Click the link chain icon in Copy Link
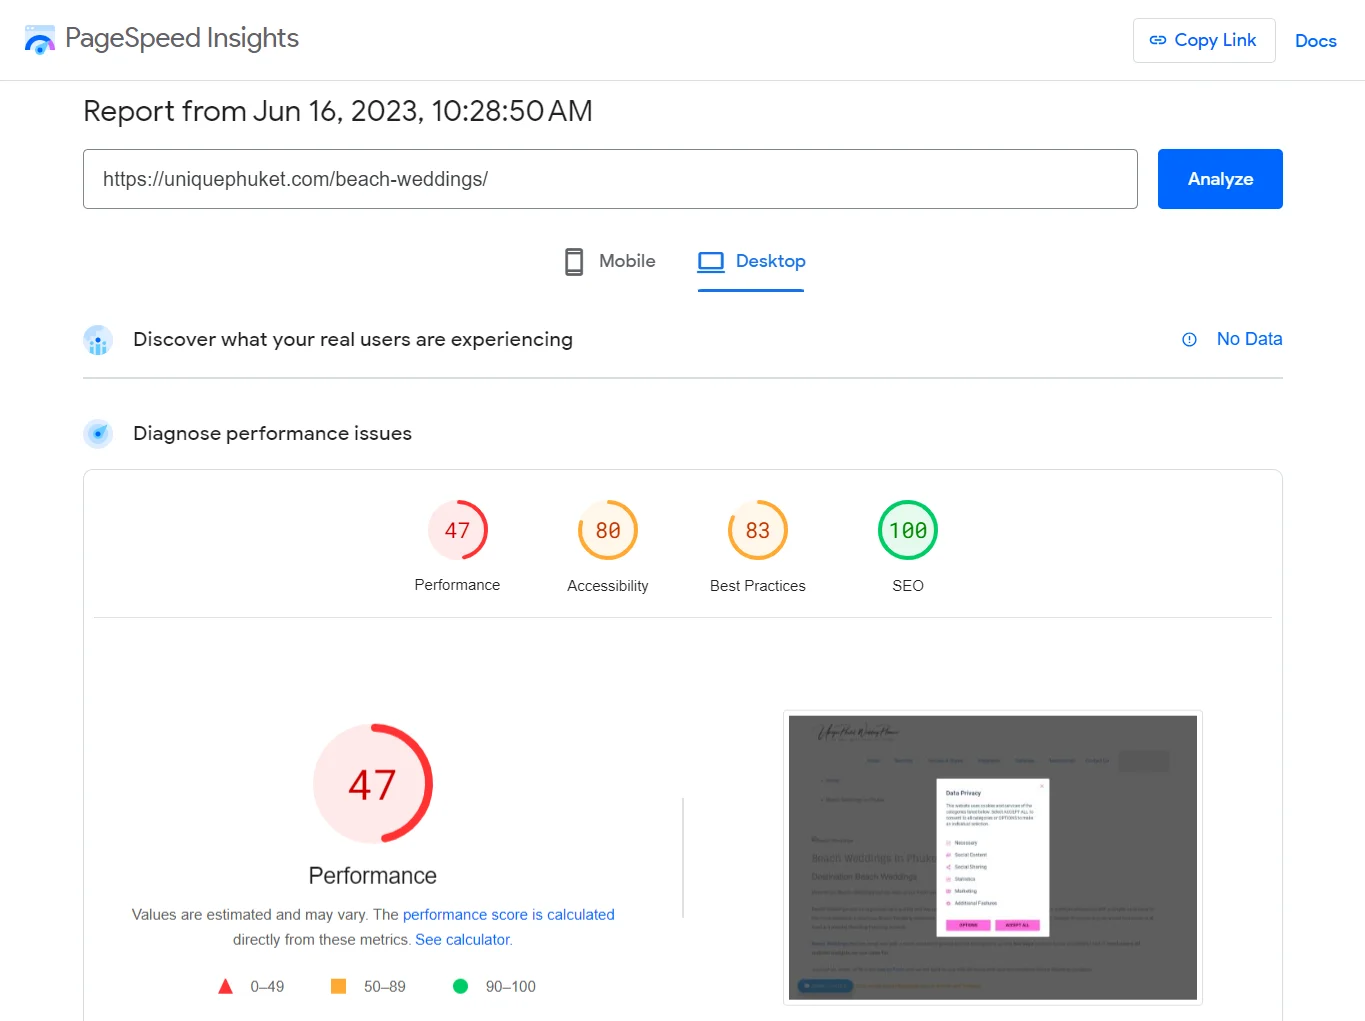 1158,40
